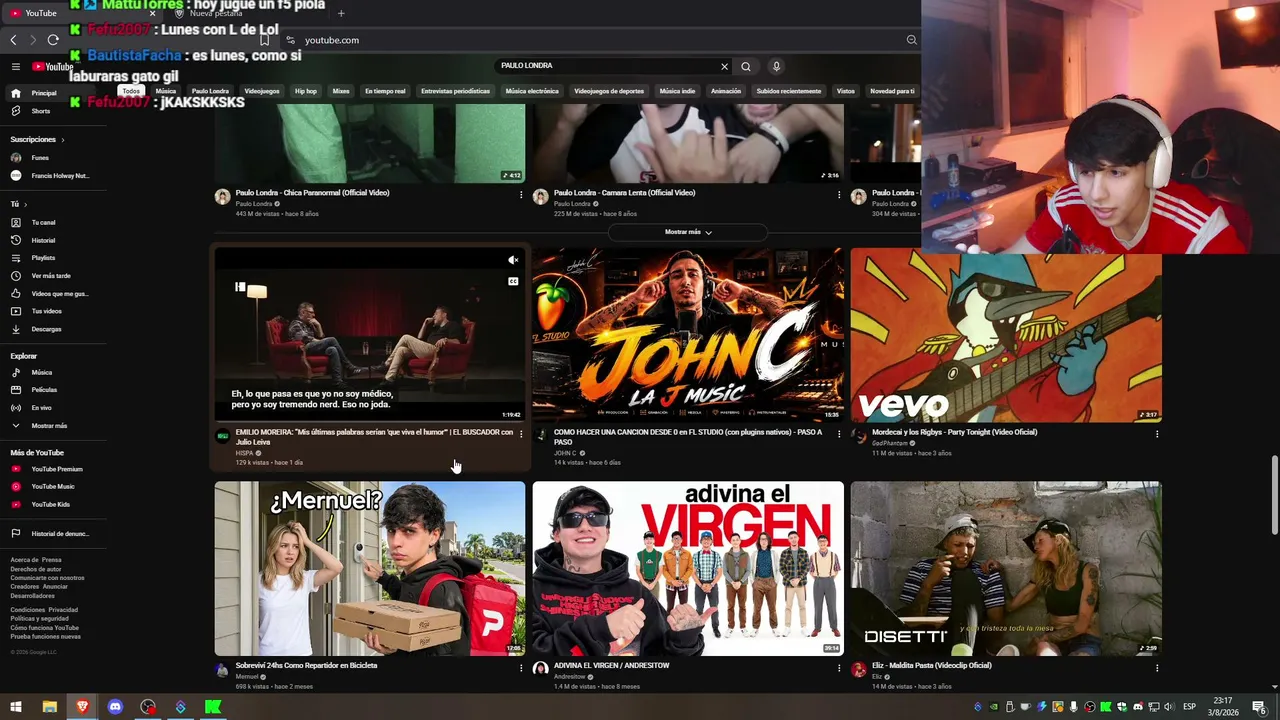This screenshot has width=1280, height=720.
Task: Open YouTube Music link
Action: (x=52, y=487)
